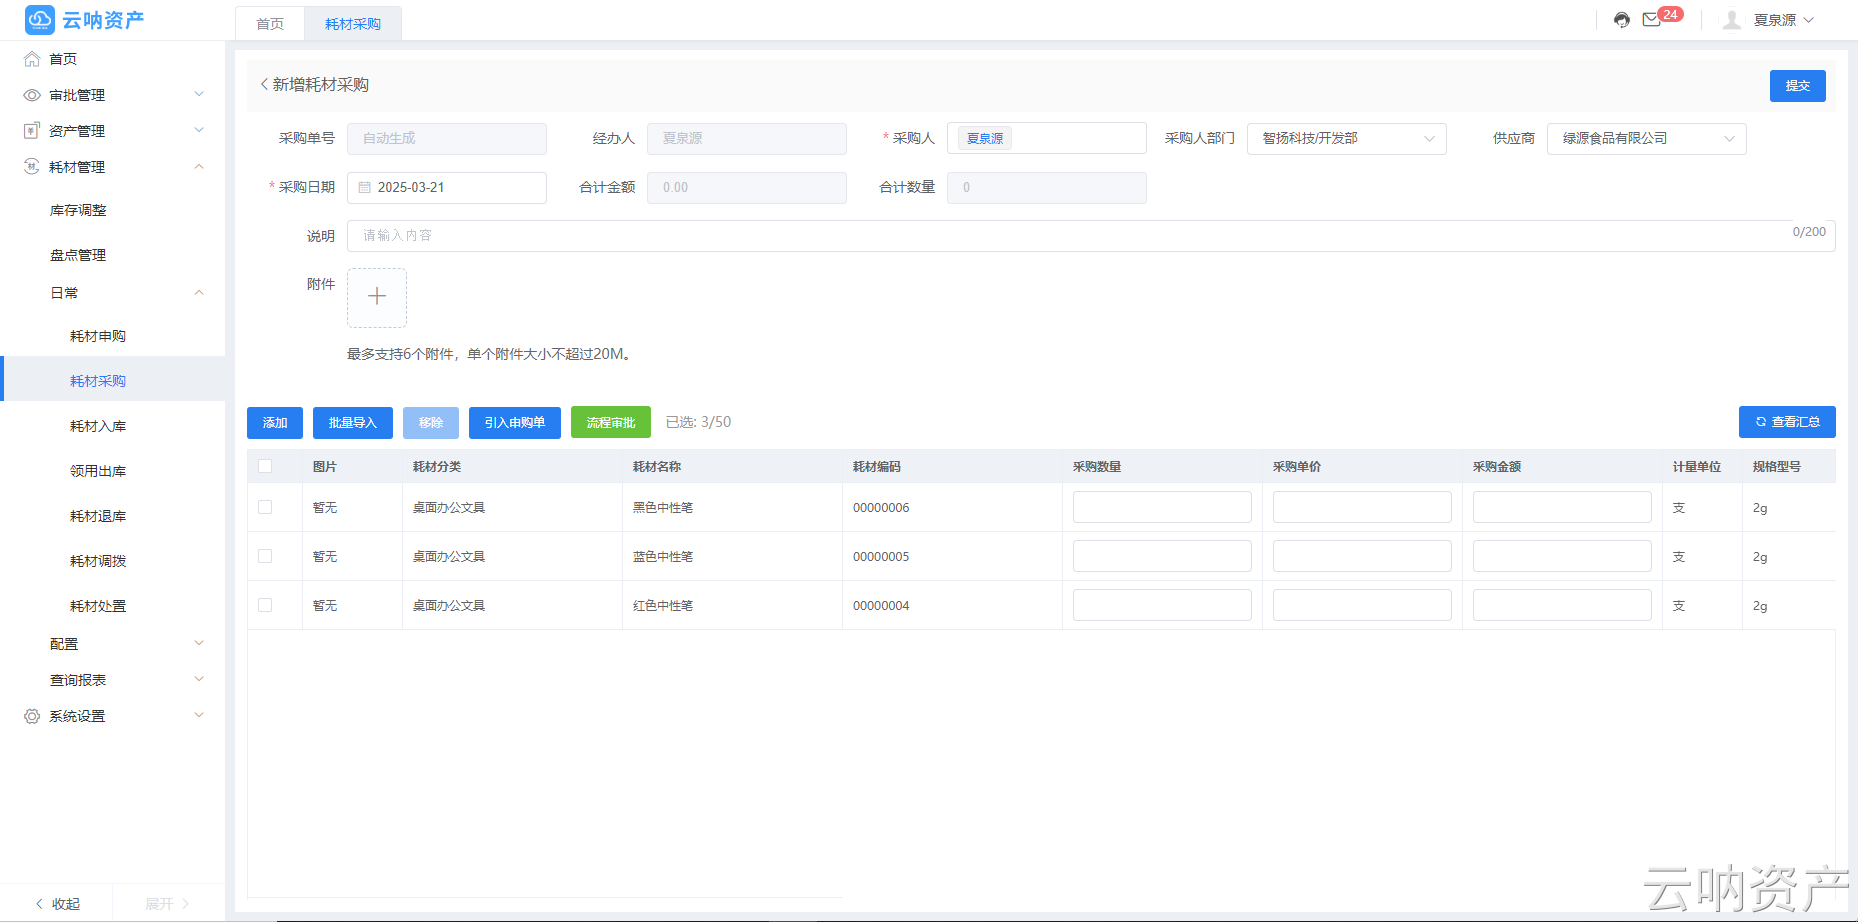Collapse the 日常 submenu

tap(199, 293)
